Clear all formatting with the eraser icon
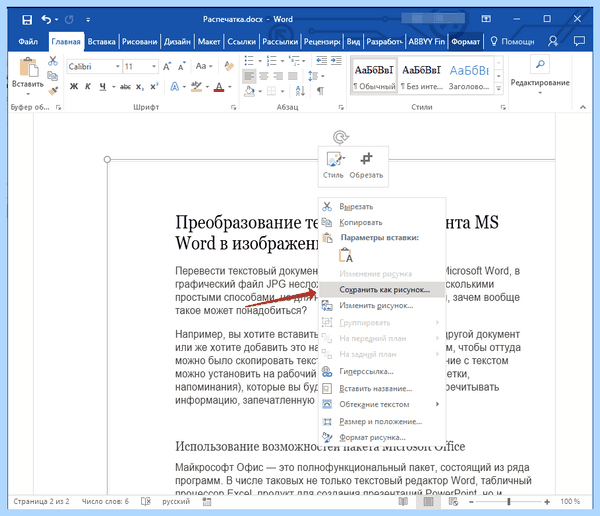Viewport: 600px width, 516px height. click(x=229, y=66)
